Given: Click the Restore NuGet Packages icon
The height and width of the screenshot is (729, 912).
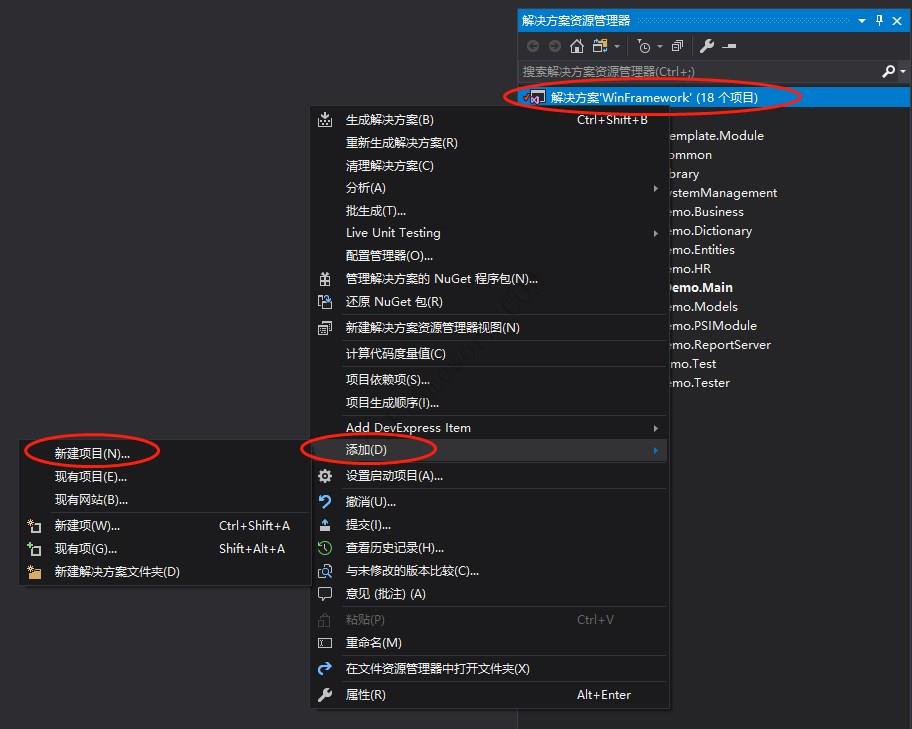Looking at the screenshot, I should tap(325, 302).
